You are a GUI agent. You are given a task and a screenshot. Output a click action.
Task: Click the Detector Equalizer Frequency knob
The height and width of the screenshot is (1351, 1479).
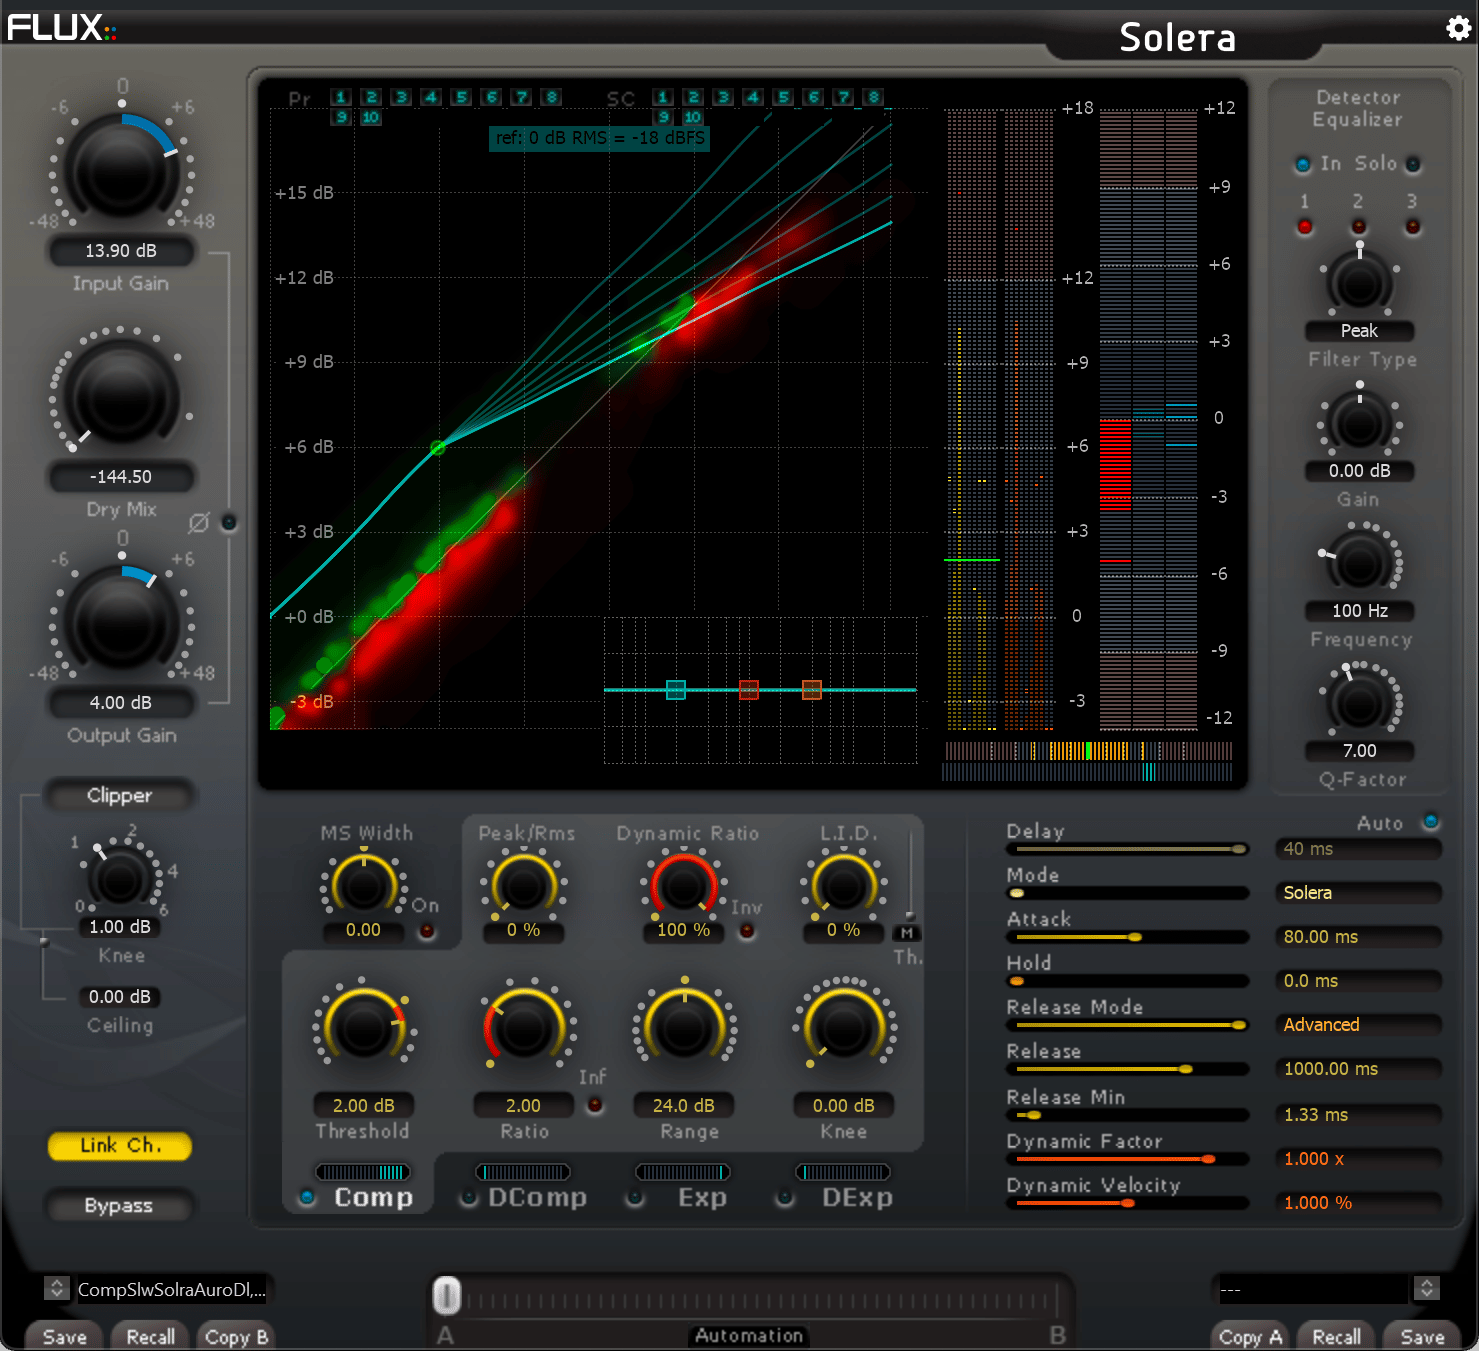(x=1359, y=564)
